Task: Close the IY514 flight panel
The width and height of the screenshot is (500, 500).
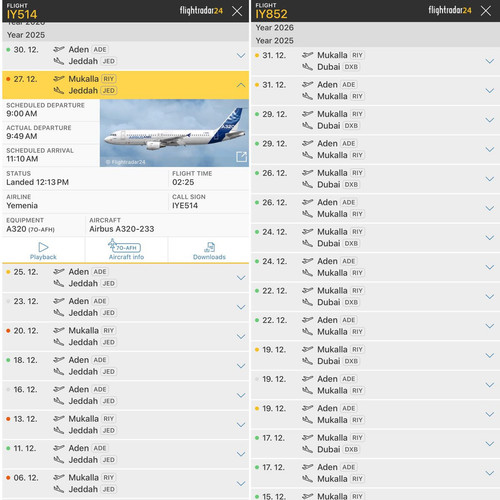Action: [237, 11]
